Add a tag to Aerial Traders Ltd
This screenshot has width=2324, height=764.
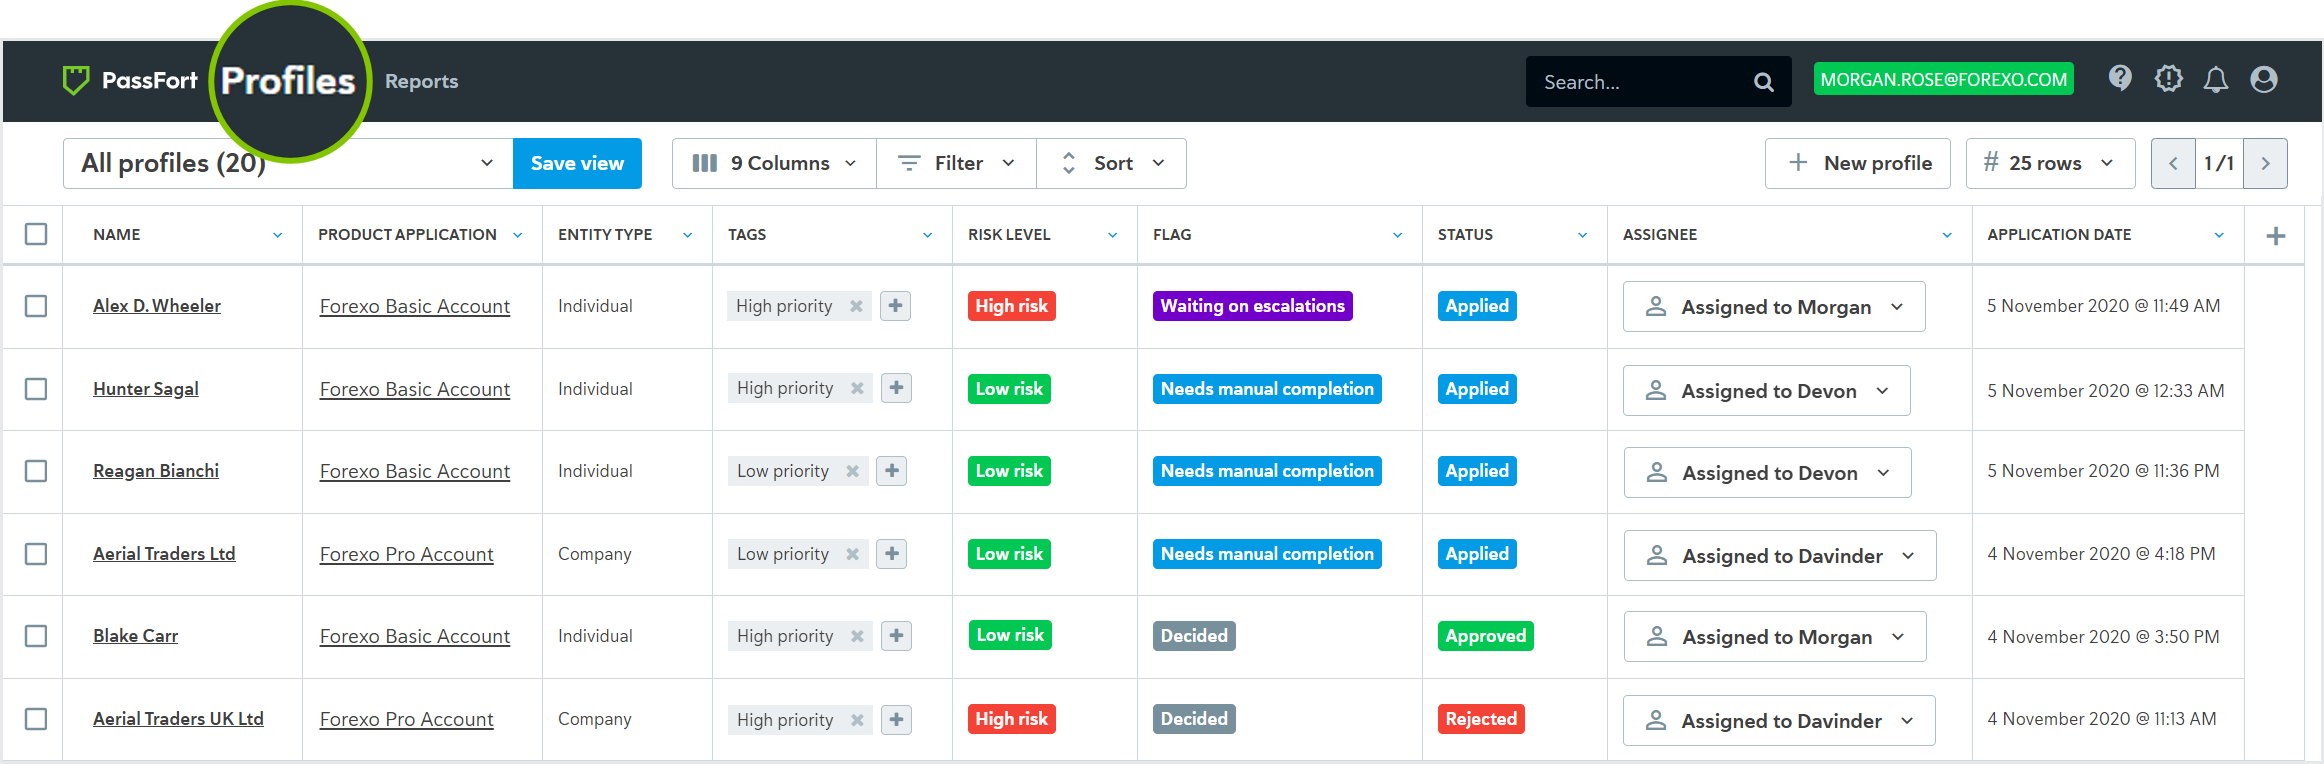(892, 553)
